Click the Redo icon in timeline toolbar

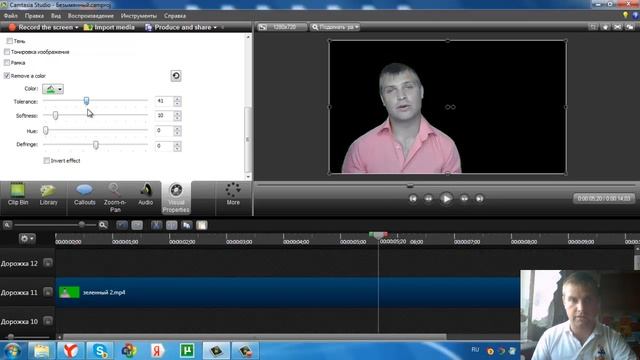tap(137, 225)
